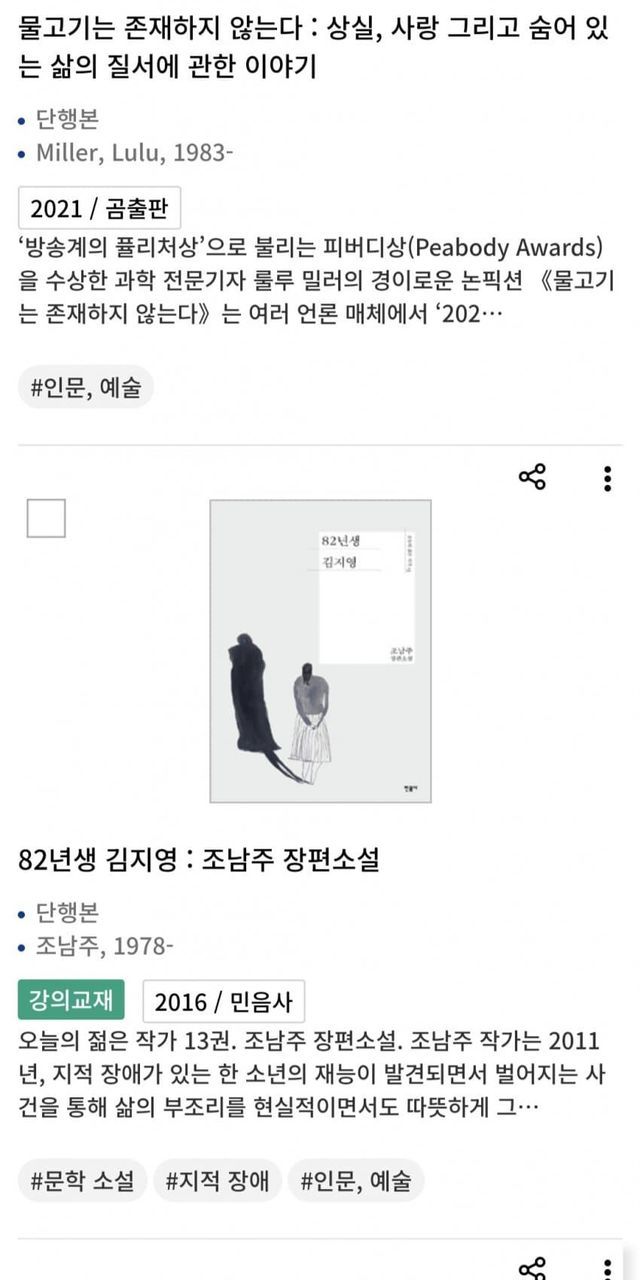Tap the #문학 소설 tag
Viewport: 640px width, 1280px height.
83,1181
